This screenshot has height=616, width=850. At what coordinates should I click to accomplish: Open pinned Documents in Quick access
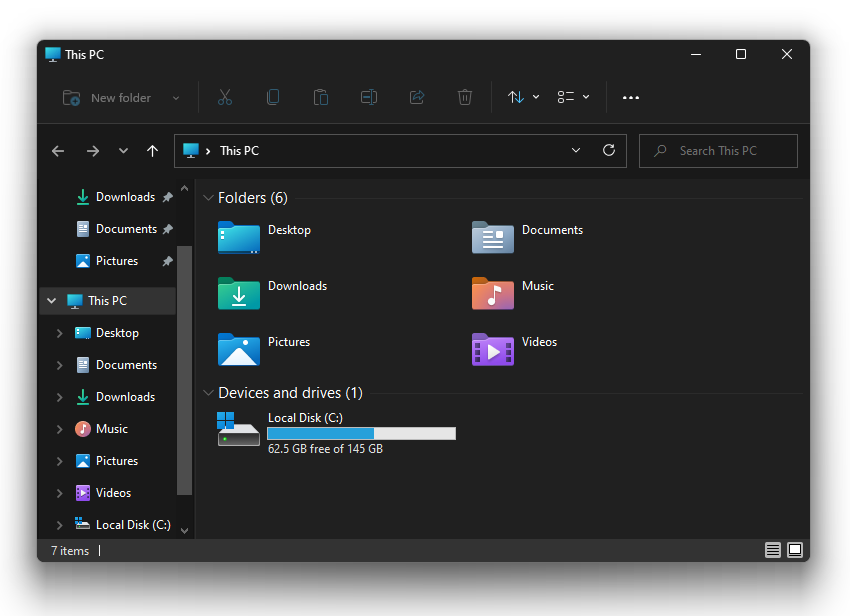point(124,229)
